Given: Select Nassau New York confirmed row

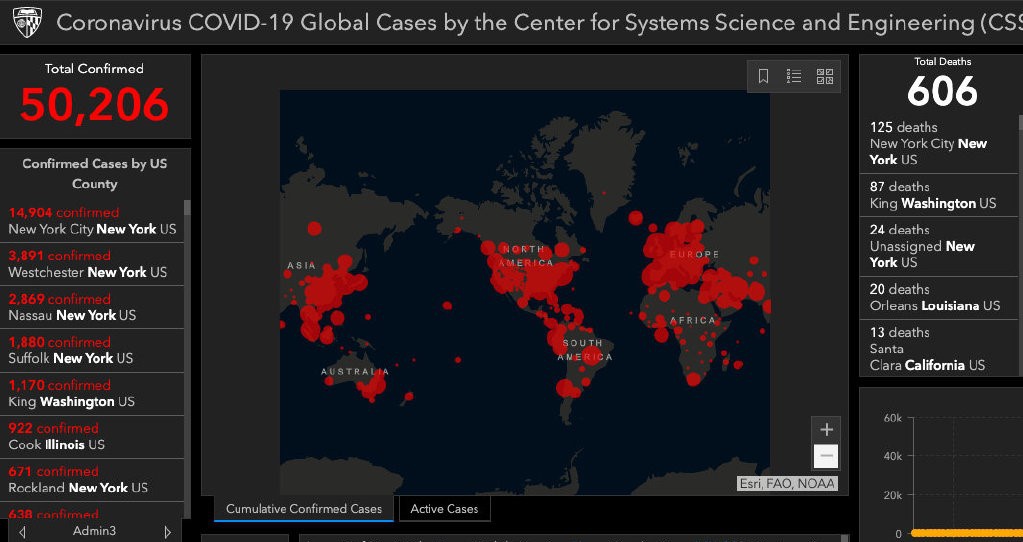Looking at the screenshot, I should pyautogui.click(x=92, y=307).
